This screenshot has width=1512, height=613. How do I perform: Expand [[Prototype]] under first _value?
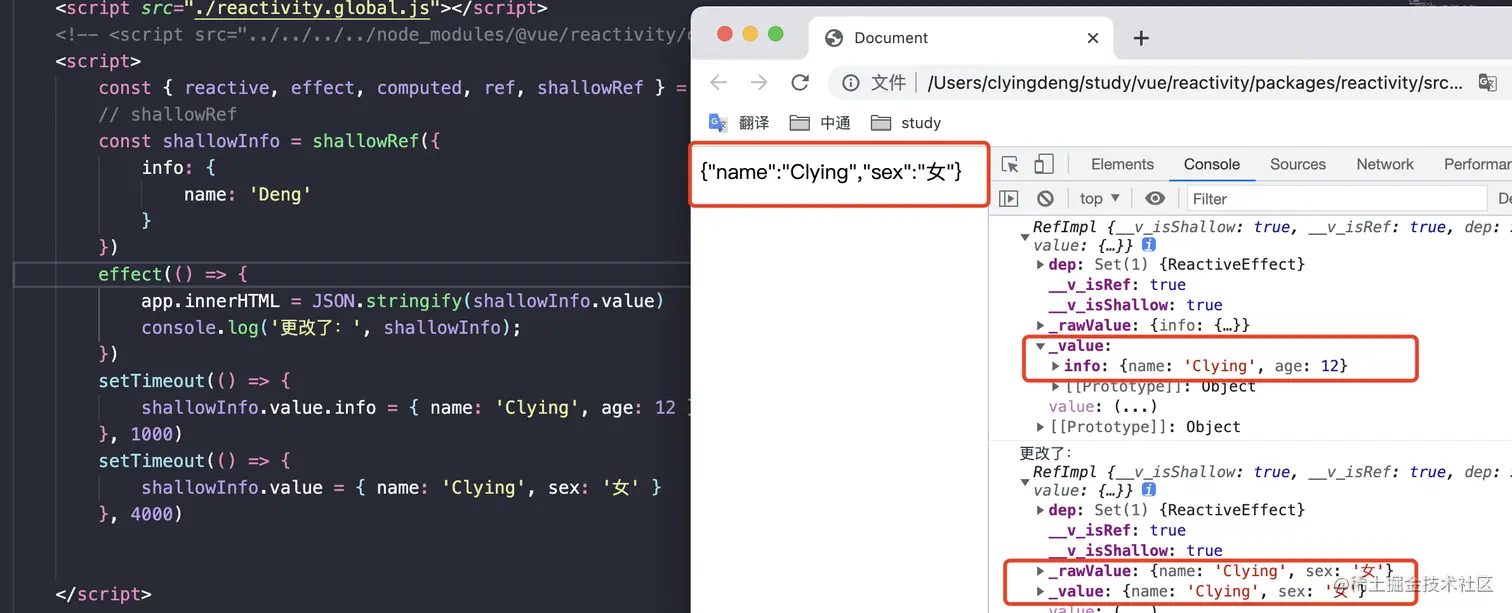(x=1057, y=386)
